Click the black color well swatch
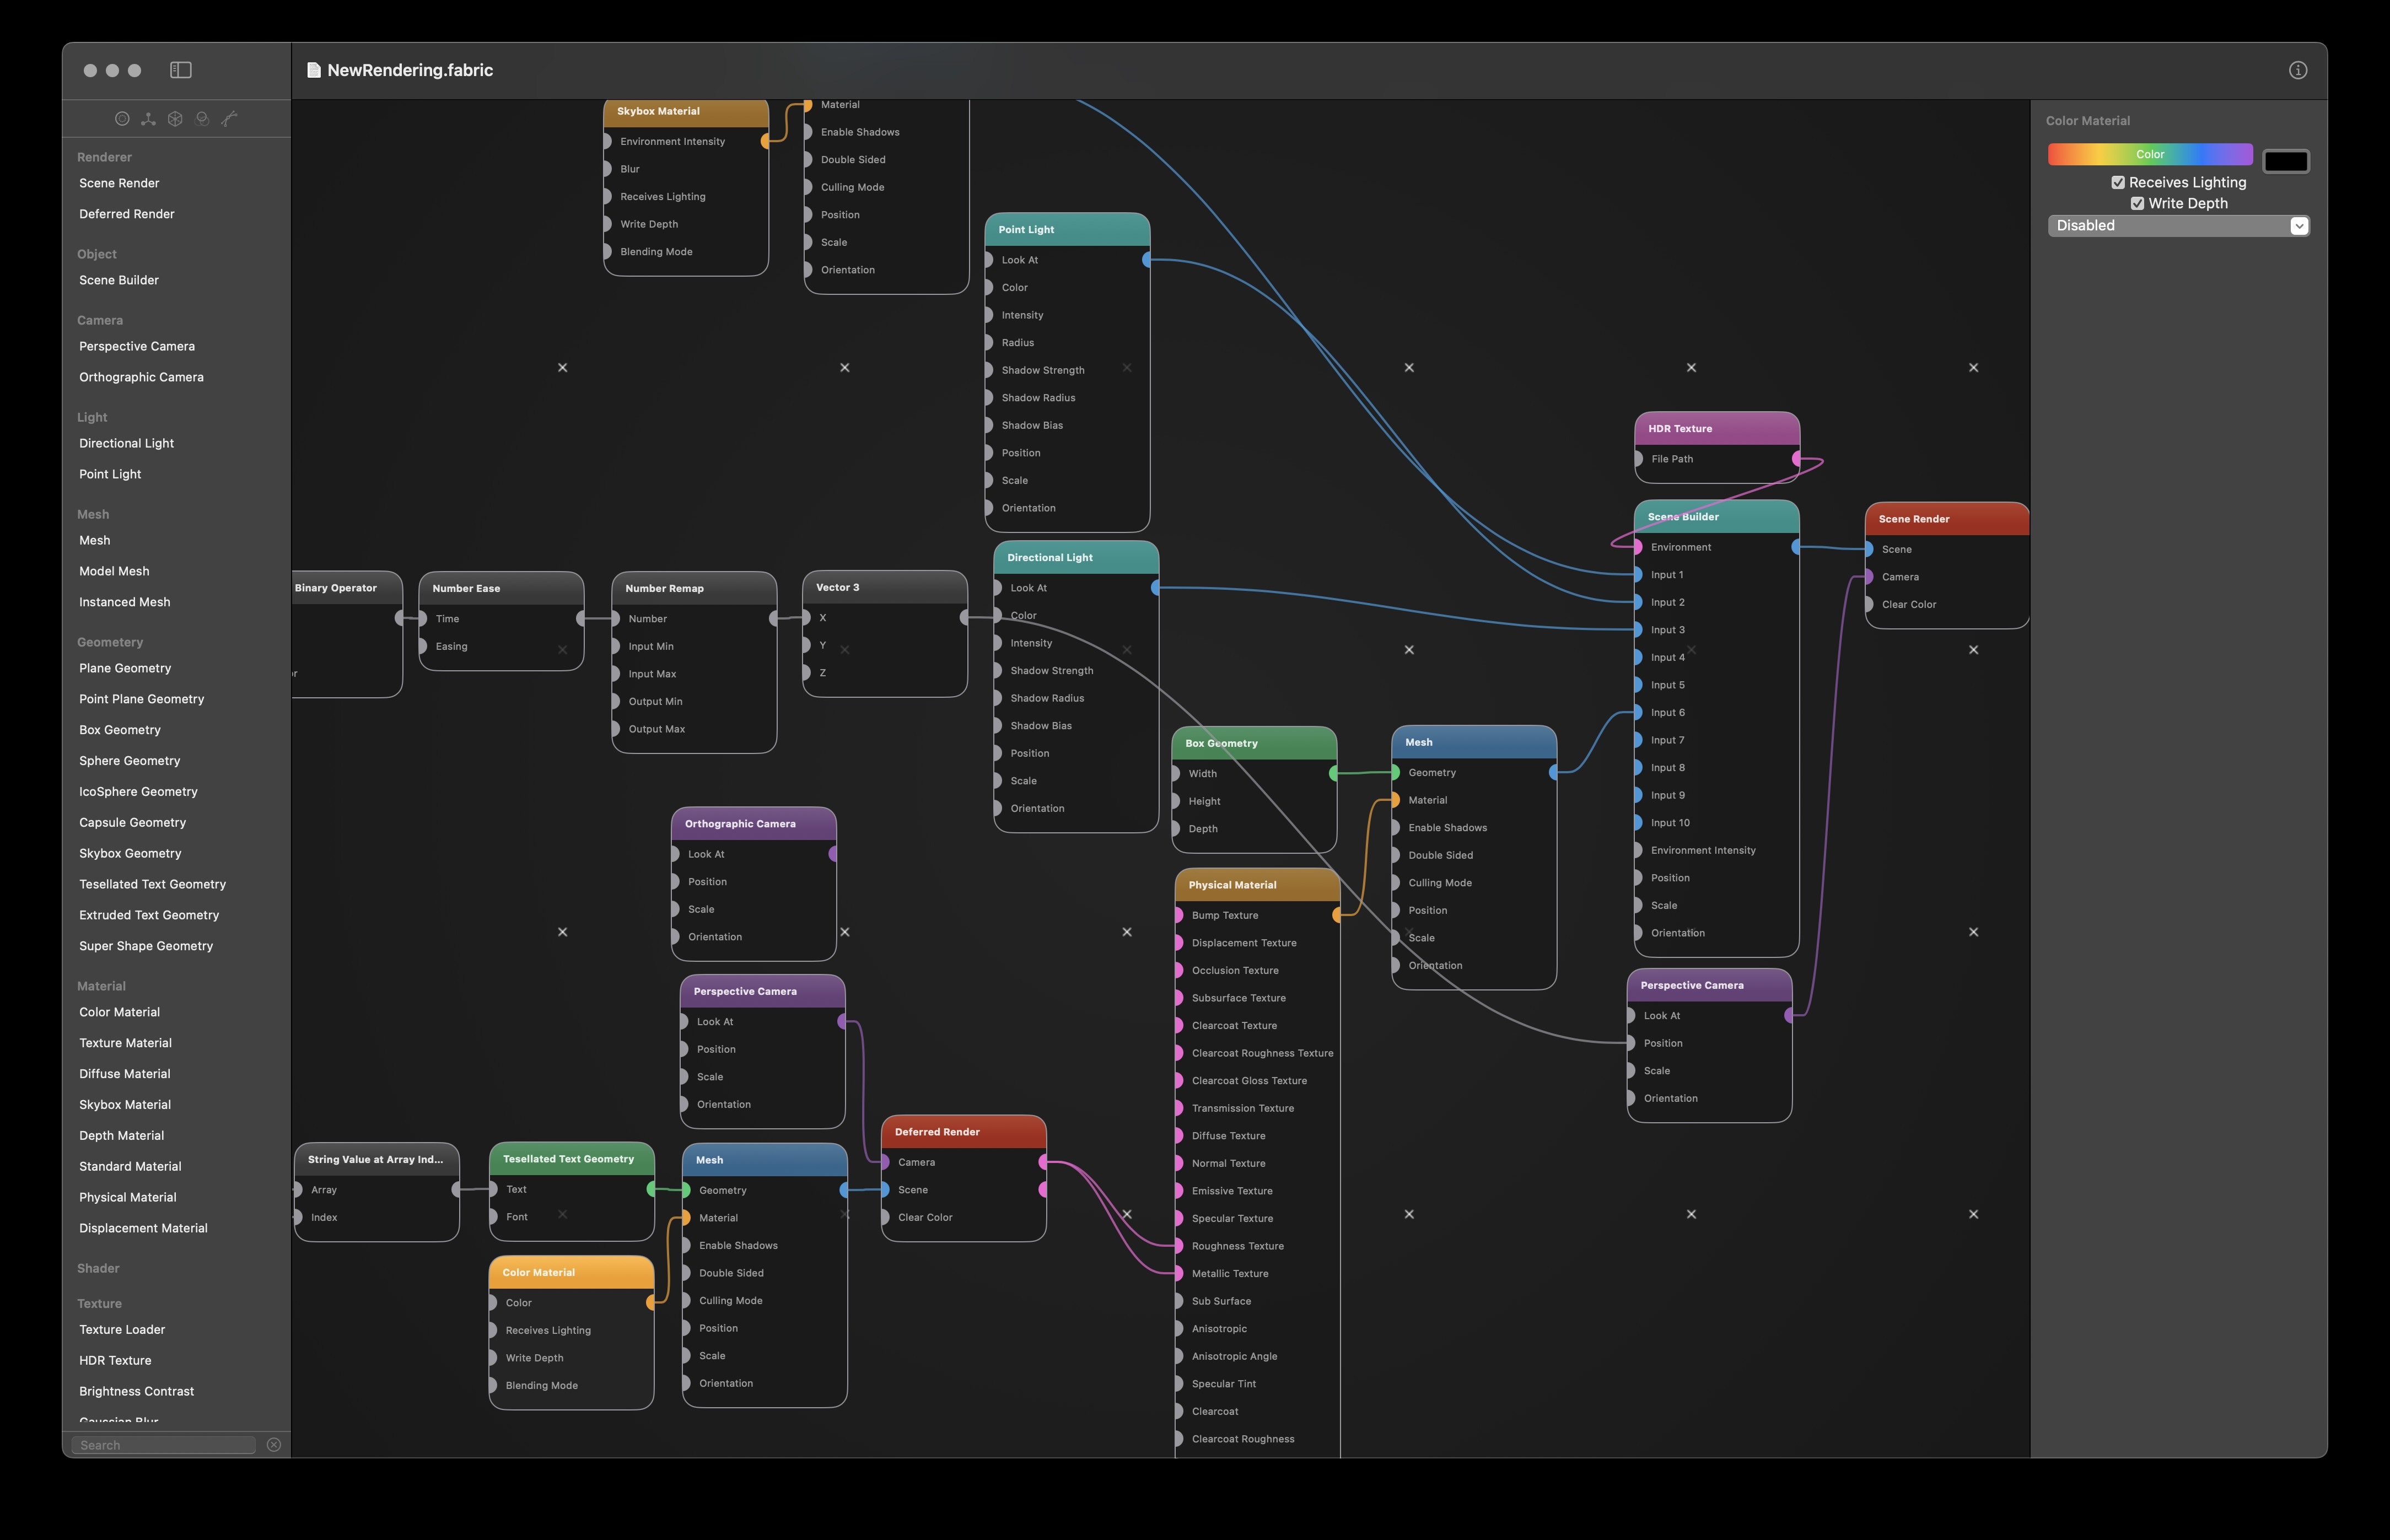 pyautogui.click(x=2285, y=161)
